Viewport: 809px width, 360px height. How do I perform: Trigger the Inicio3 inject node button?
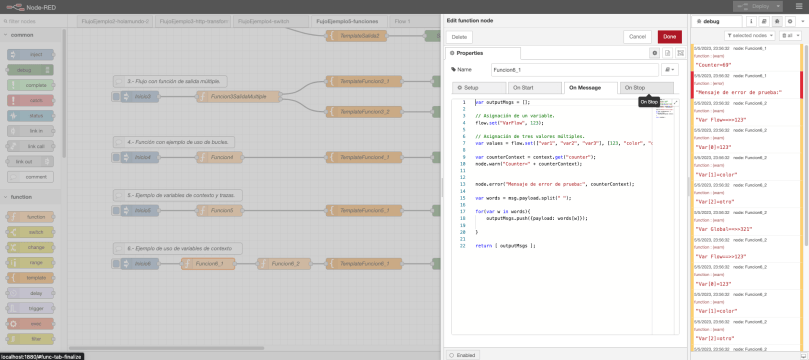click(117, 96)
